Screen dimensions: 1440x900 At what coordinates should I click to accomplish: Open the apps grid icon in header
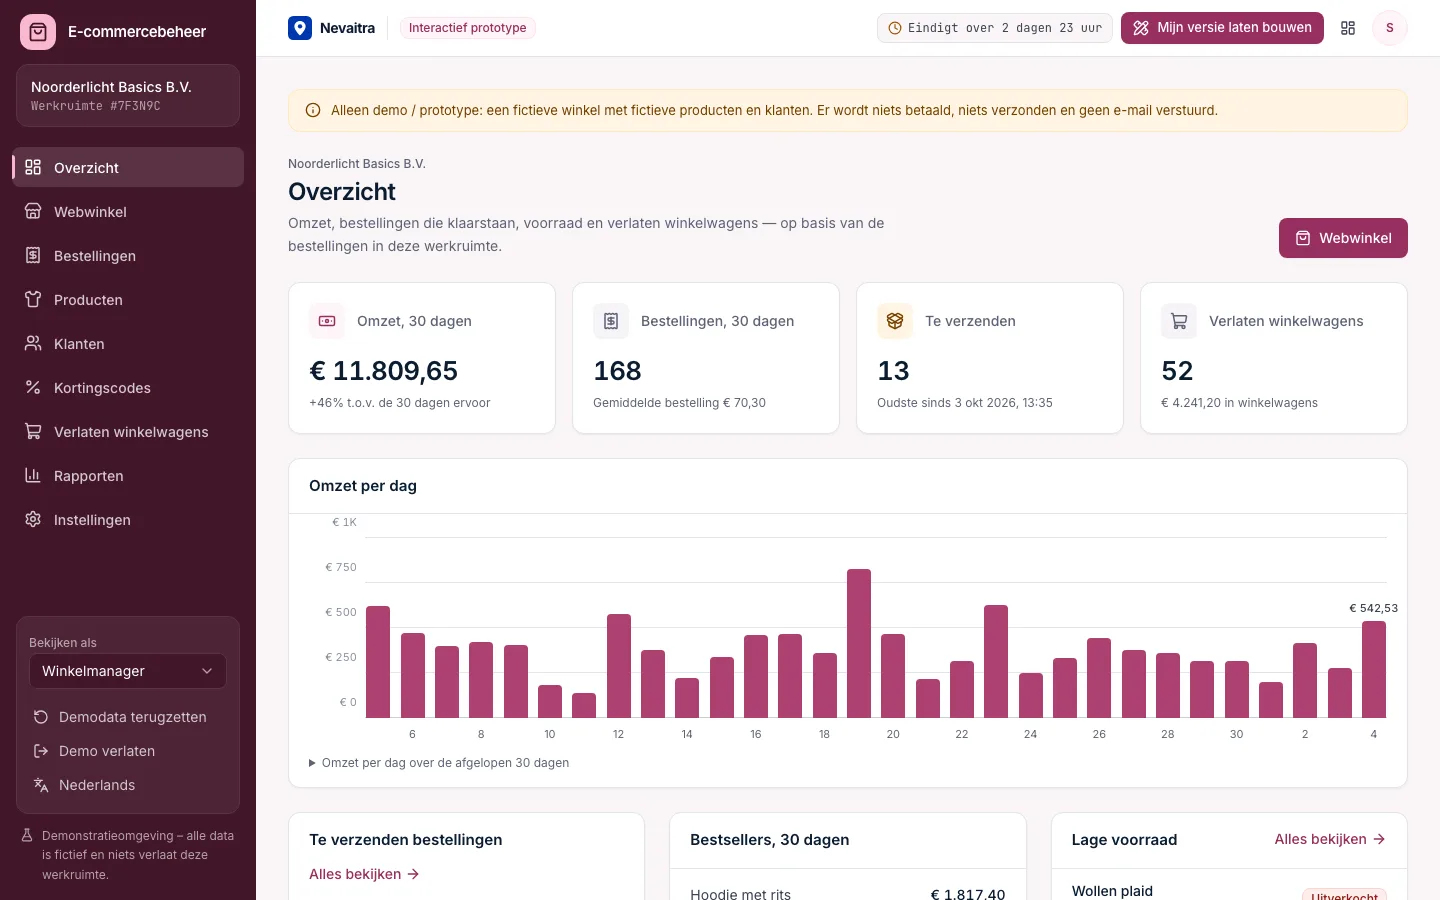1348,28
